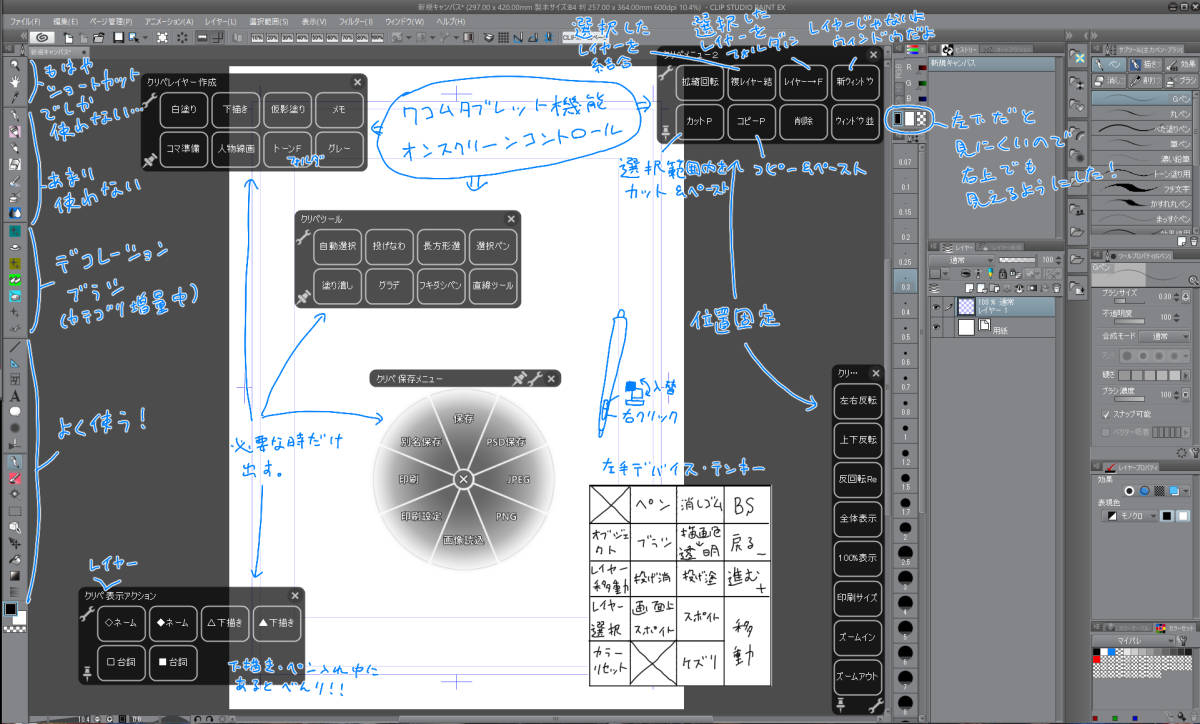
Task: Select the Text (A) tool
Action: [15, 395]
